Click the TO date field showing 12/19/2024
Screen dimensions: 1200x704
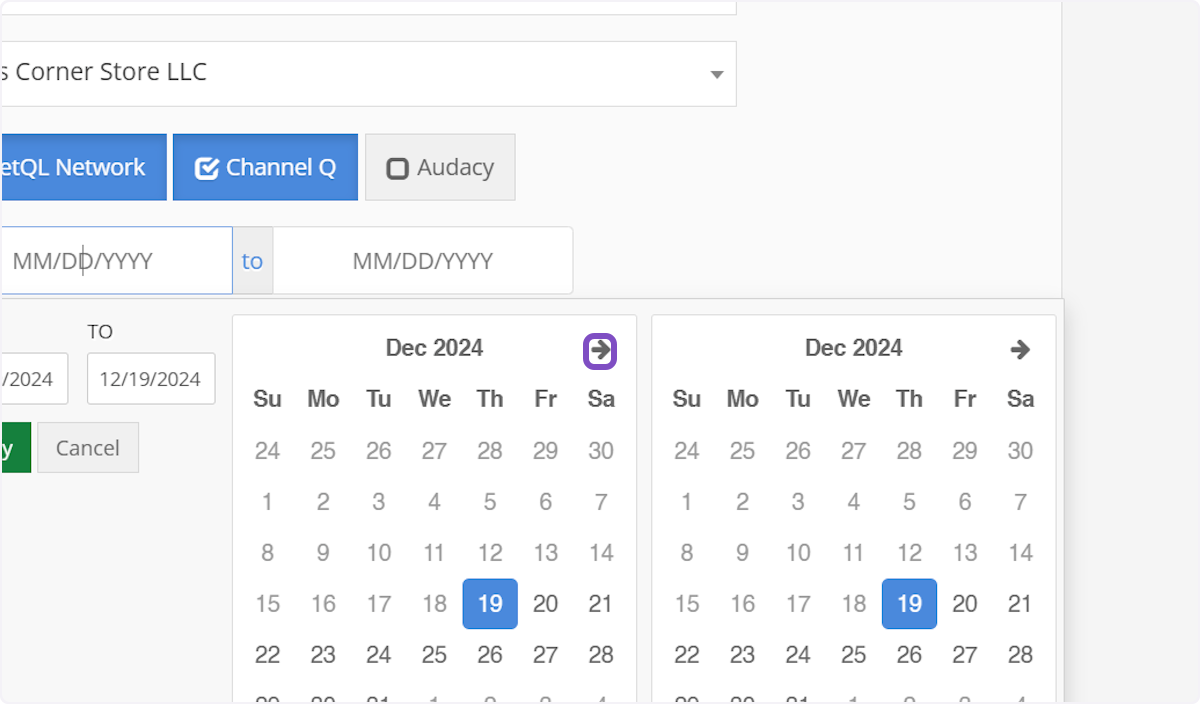click(x=151, y=379)
